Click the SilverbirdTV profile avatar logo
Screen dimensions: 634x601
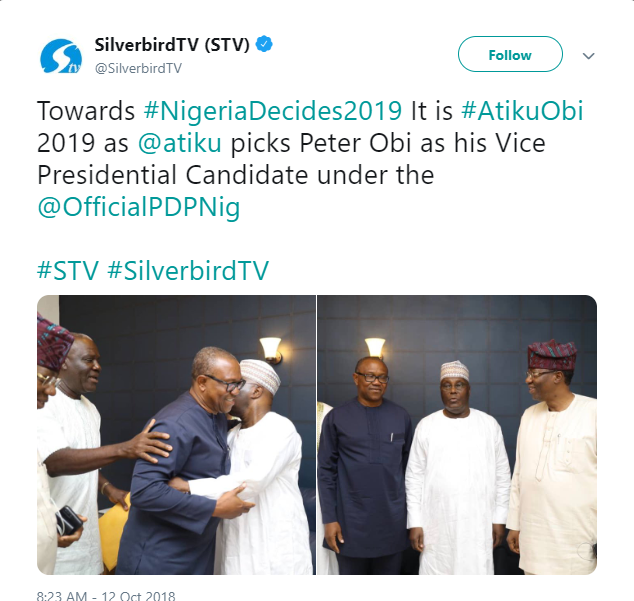click(61, 56)
